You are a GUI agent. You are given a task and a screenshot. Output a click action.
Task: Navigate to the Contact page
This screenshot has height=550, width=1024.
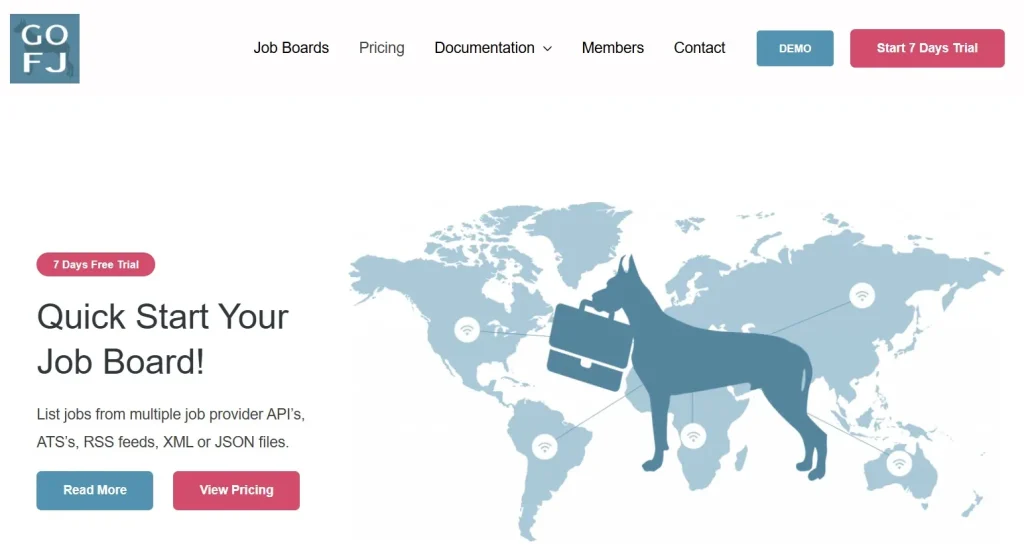[700, 48]
